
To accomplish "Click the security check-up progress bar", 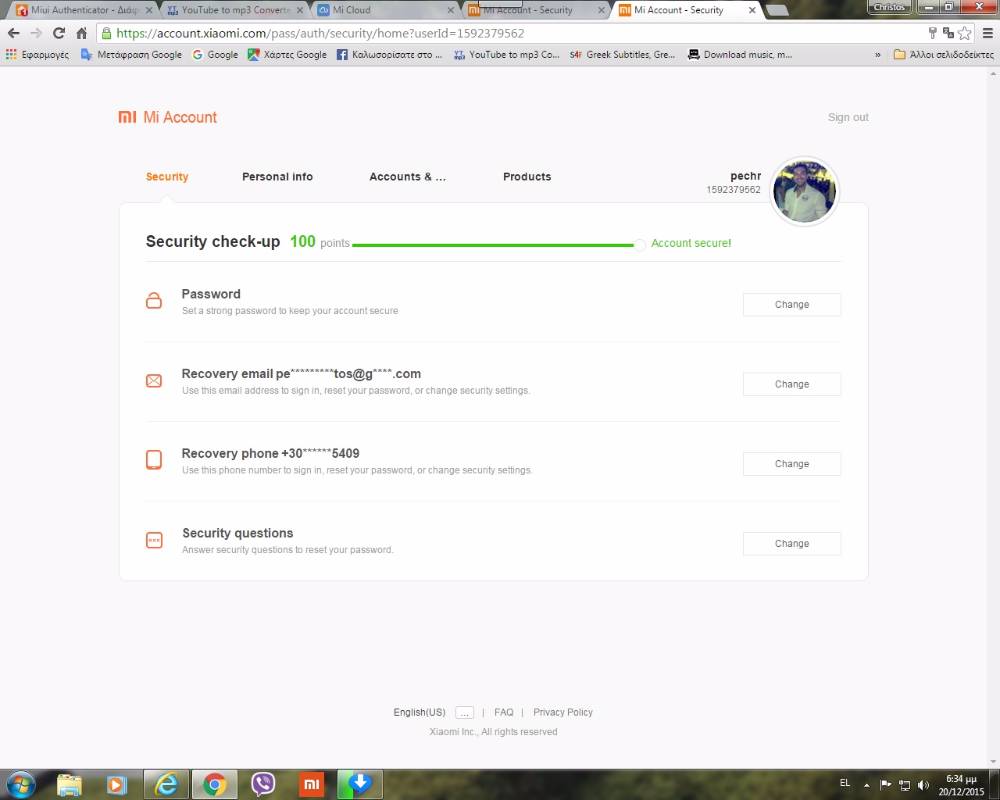I will coord(497,245).
